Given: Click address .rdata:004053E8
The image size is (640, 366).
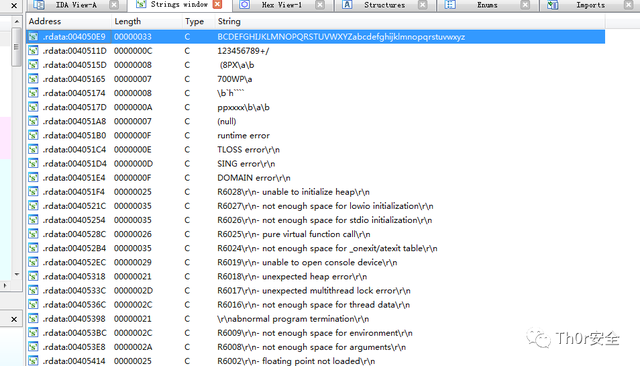Looking at the screenshot, I should coord(74,347).
